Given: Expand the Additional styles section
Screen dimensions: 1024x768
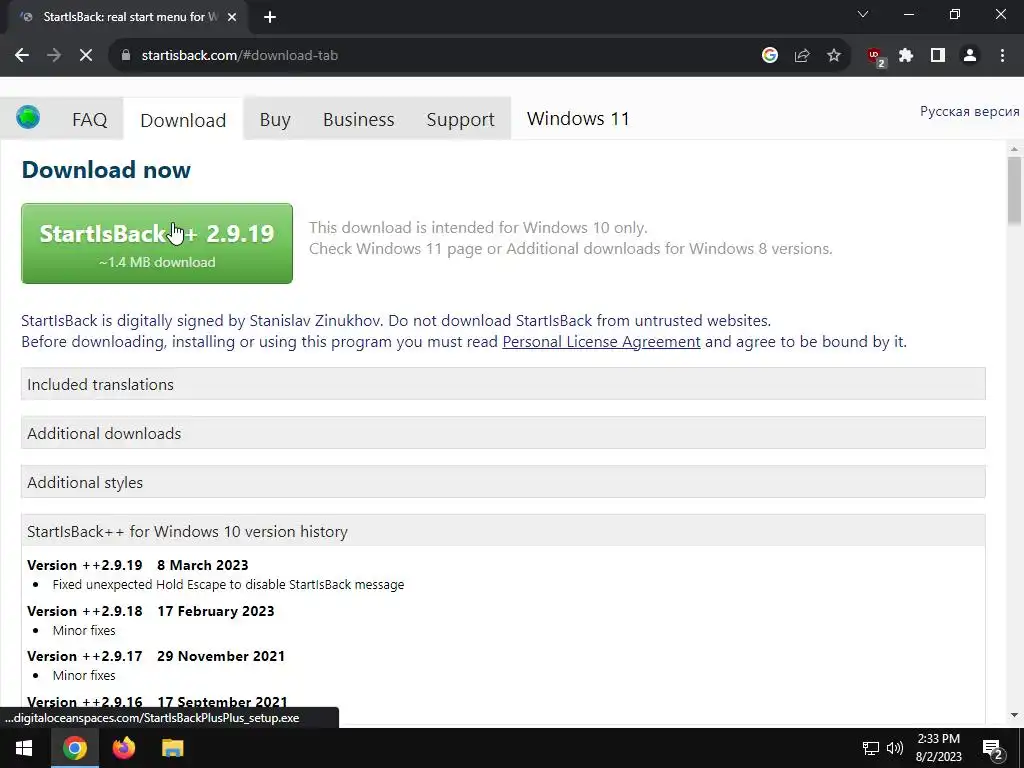Looking at the screenshot, I should [x=503, y=482].
